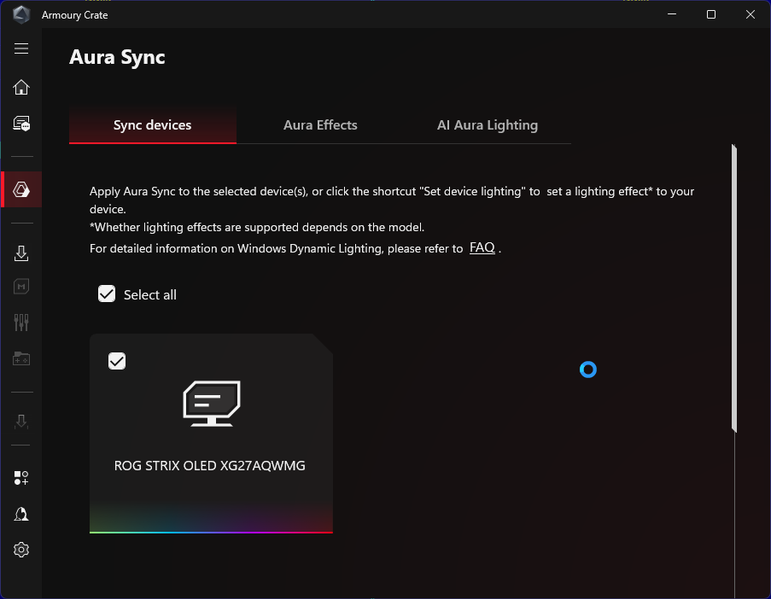Select the Aura Sync sidebar icon
771x599 pixels.
click(21, 189)
